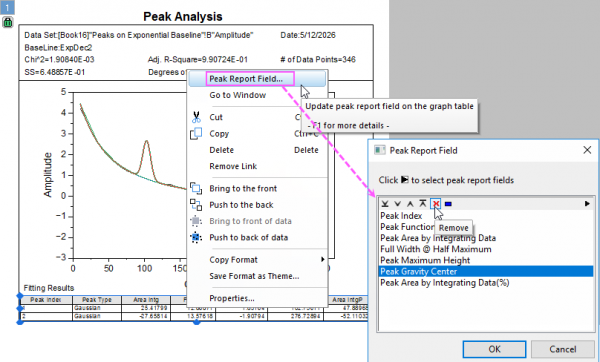600x362 pixels.
Task: Choose Remove Link menu entry
Action: 233,166
